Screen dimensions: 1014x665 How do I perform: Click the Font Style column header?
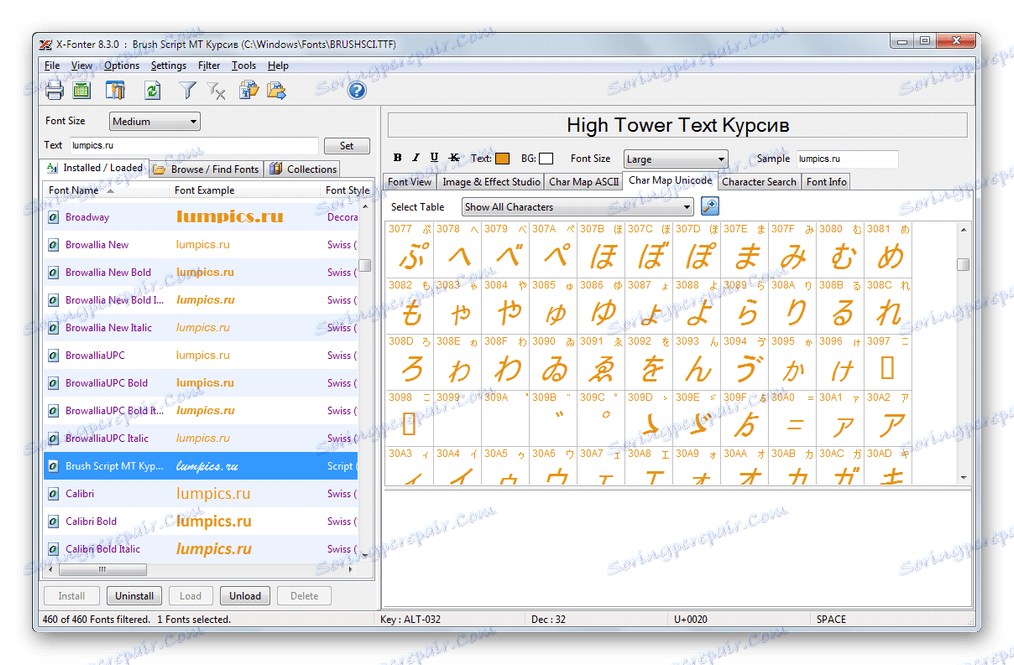[348, 190]
